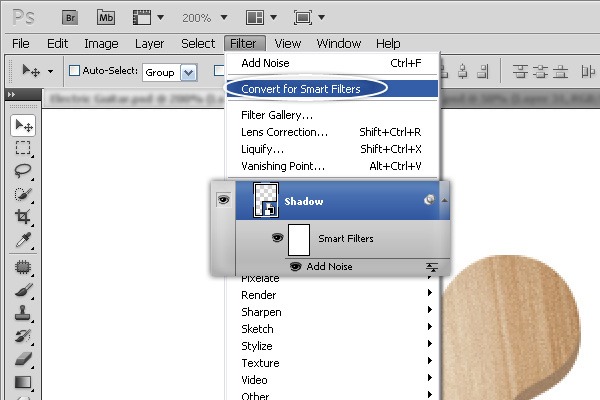The width and height of the screenshot is (600, 400).
Task: Select the History Brush tool
Action: (x=23, y=336)
